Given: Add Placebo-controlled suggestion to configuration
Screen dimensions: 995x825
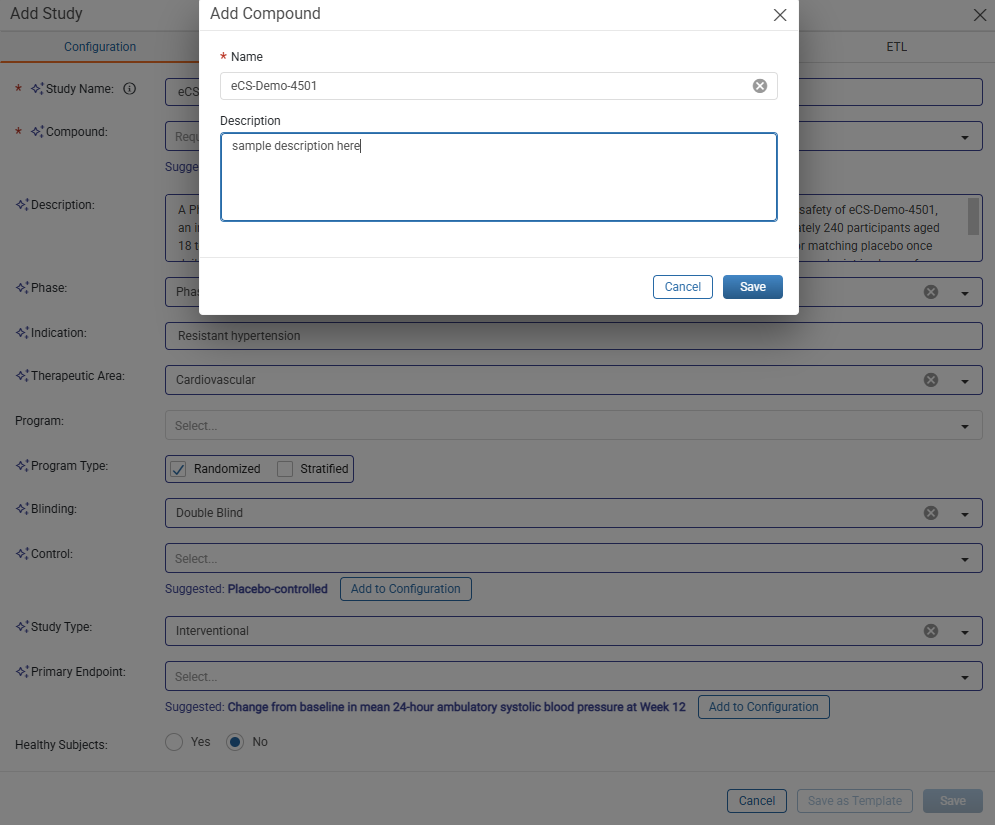Looking at the screenshot, I should click(405, 589).
